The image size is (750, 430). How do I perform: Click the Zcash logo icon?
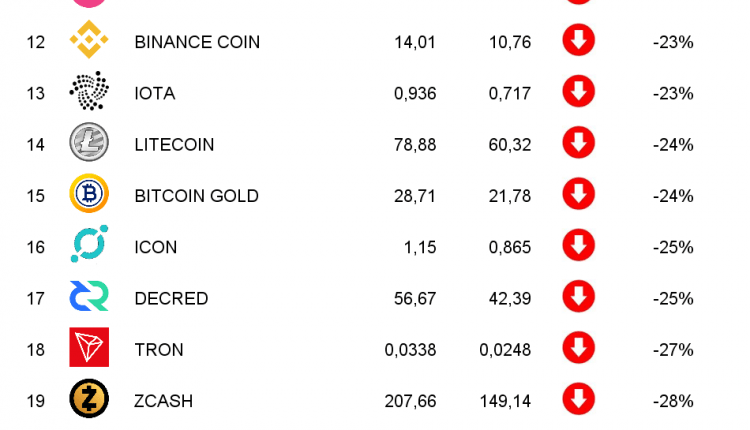coord(89,400)
